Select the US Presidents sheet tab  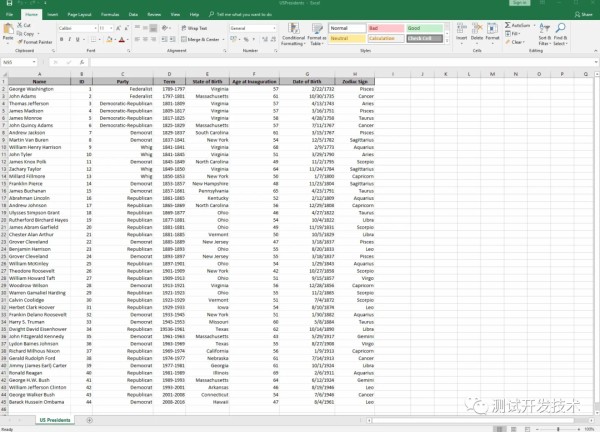pos(55,420)
